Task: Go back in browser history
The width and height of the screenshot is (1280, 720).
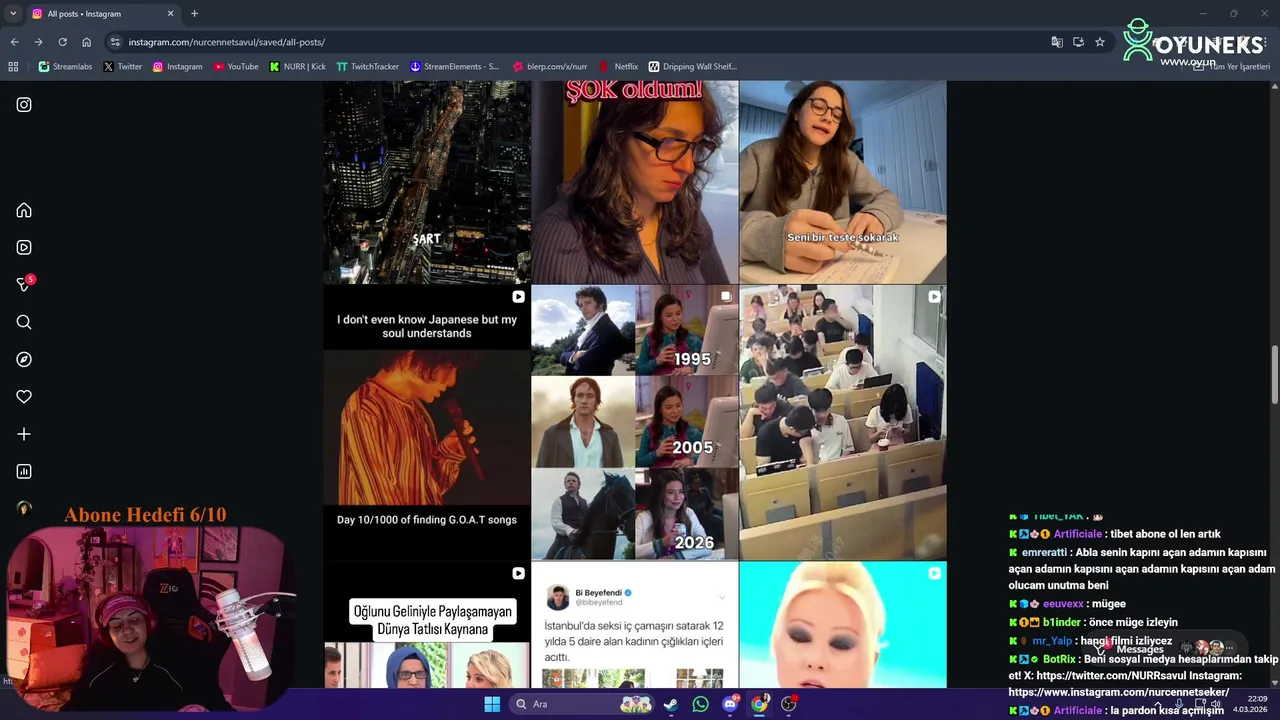Action: tap(14, 42)
